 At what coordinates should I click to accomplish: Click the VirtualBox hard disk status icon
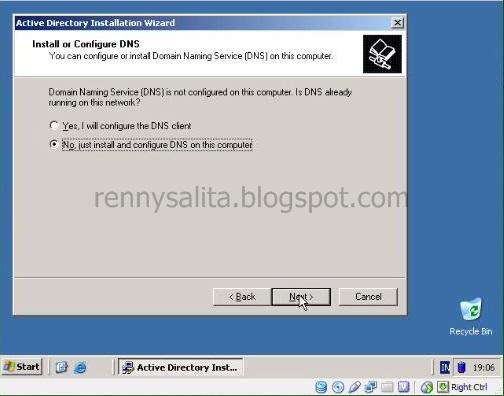(x=321, y=387)
